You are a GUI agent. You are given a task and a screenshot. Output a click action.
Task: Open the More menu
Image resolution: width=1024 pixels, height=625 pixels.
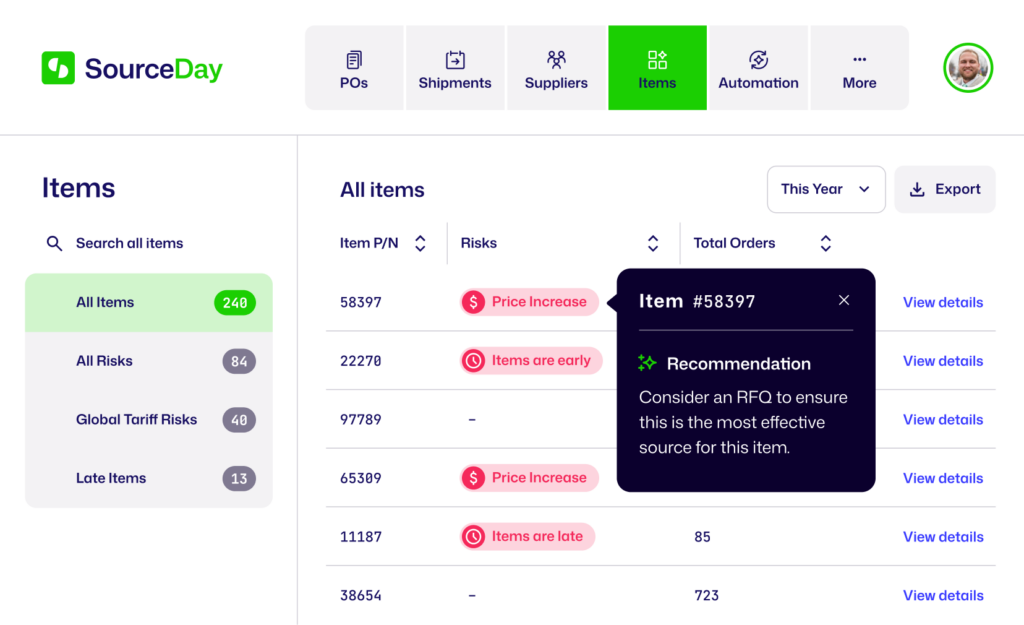tap(859, 68)
